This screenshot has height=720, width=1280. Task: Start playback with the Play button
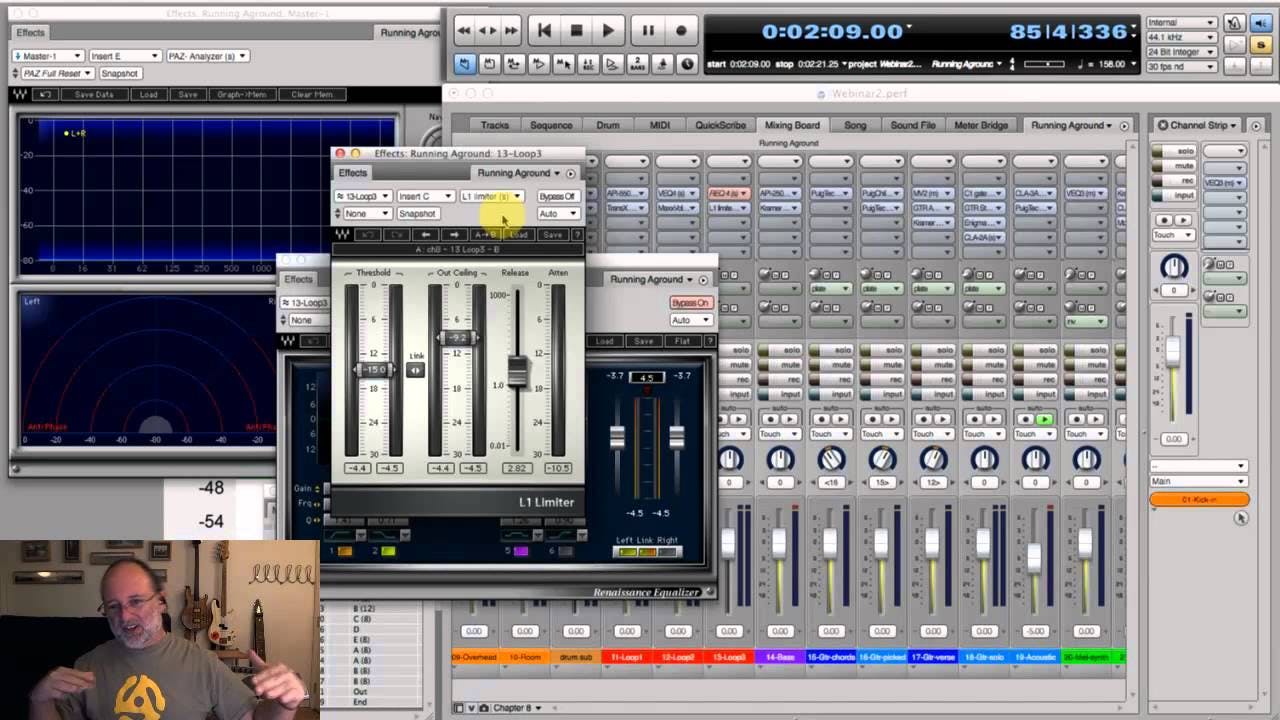click(608, 31)
